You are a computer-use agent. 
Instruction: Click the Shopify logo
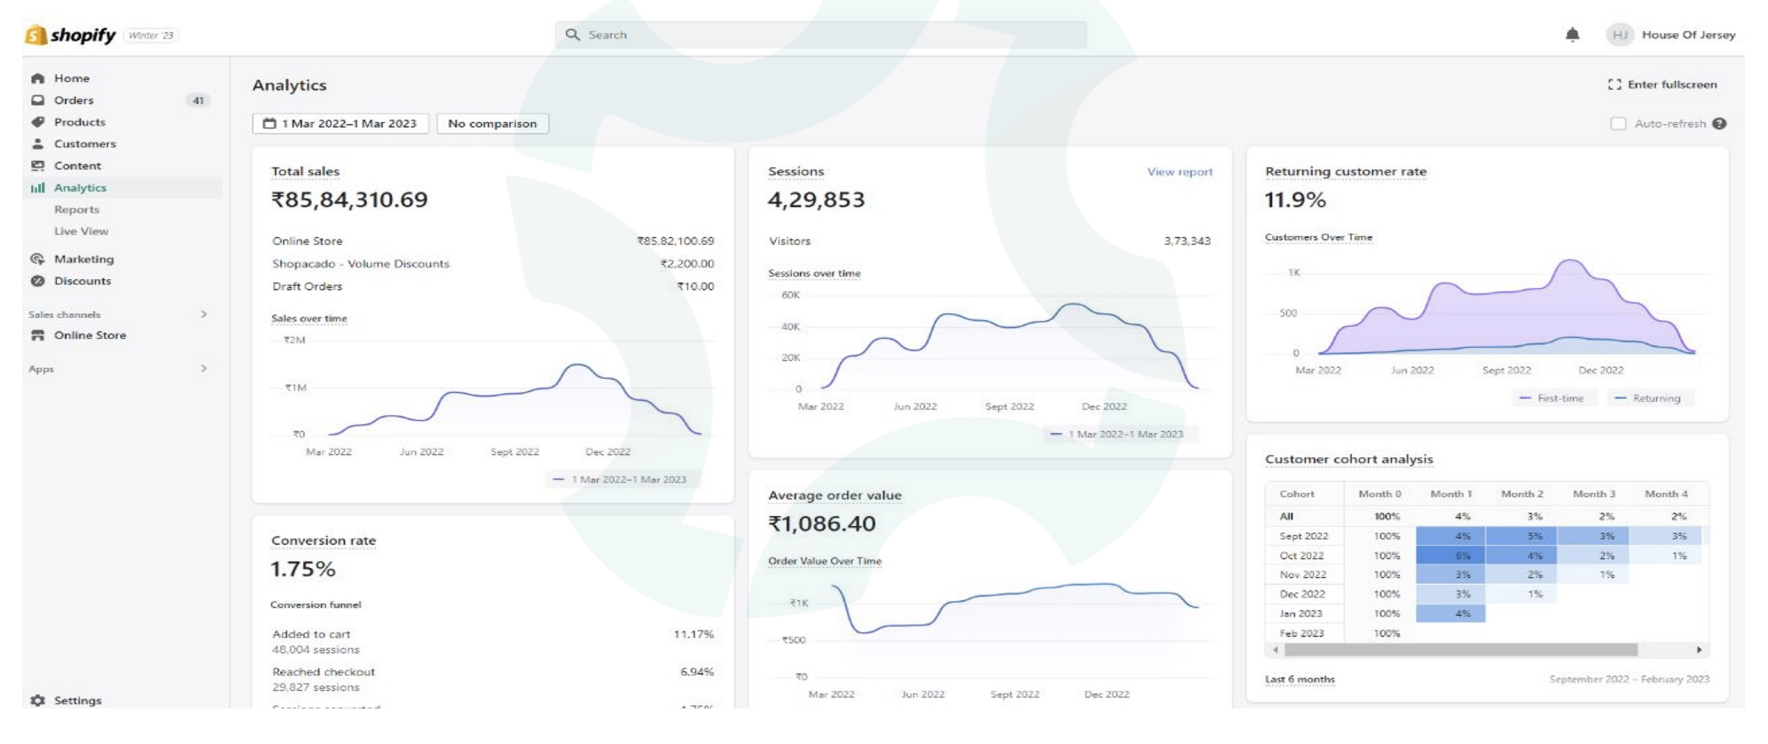pos(70,35)
